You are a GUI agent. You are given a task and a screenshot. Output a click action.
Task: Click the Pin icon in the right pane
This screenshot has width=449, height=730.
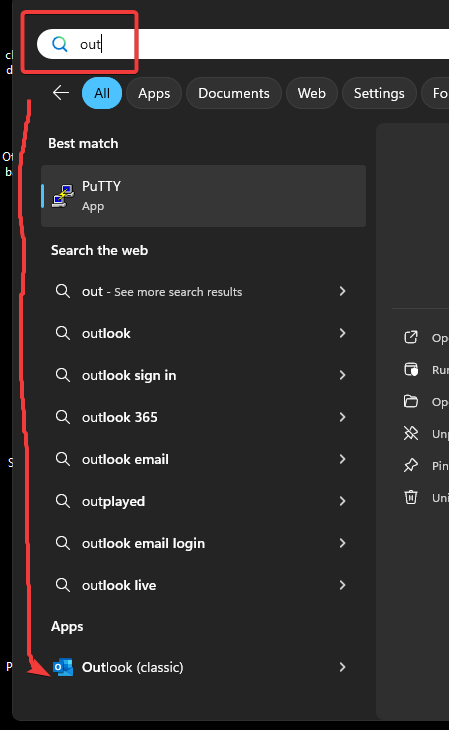click(x=411, y=465)
